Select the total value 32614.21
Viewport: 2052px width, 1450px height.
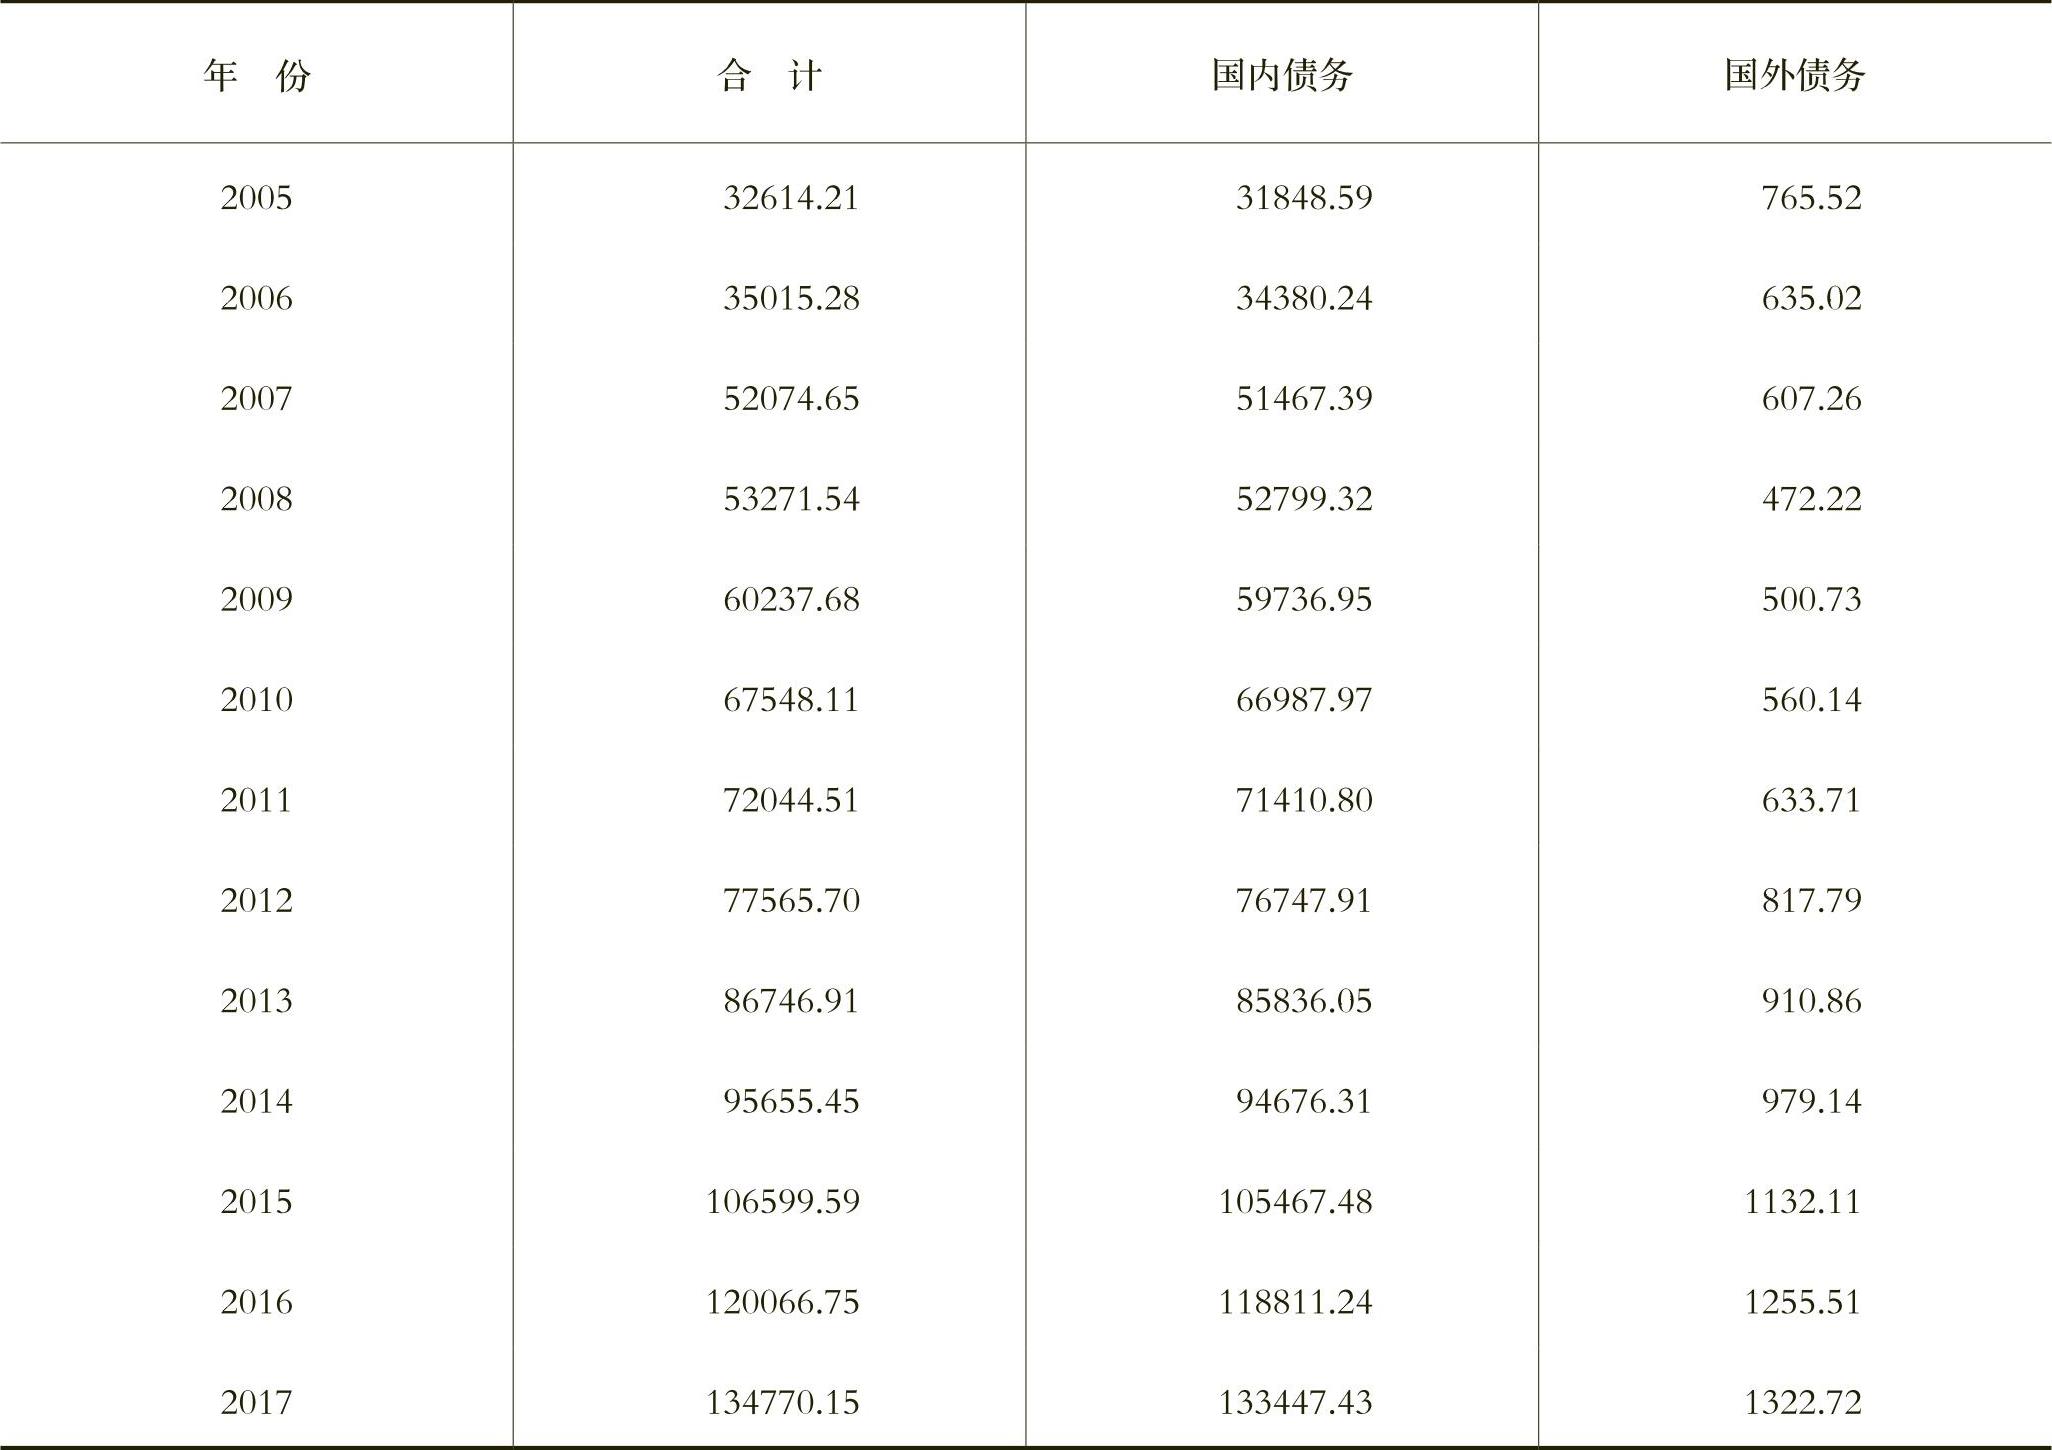pyautogui.click(x=791, y=198)
